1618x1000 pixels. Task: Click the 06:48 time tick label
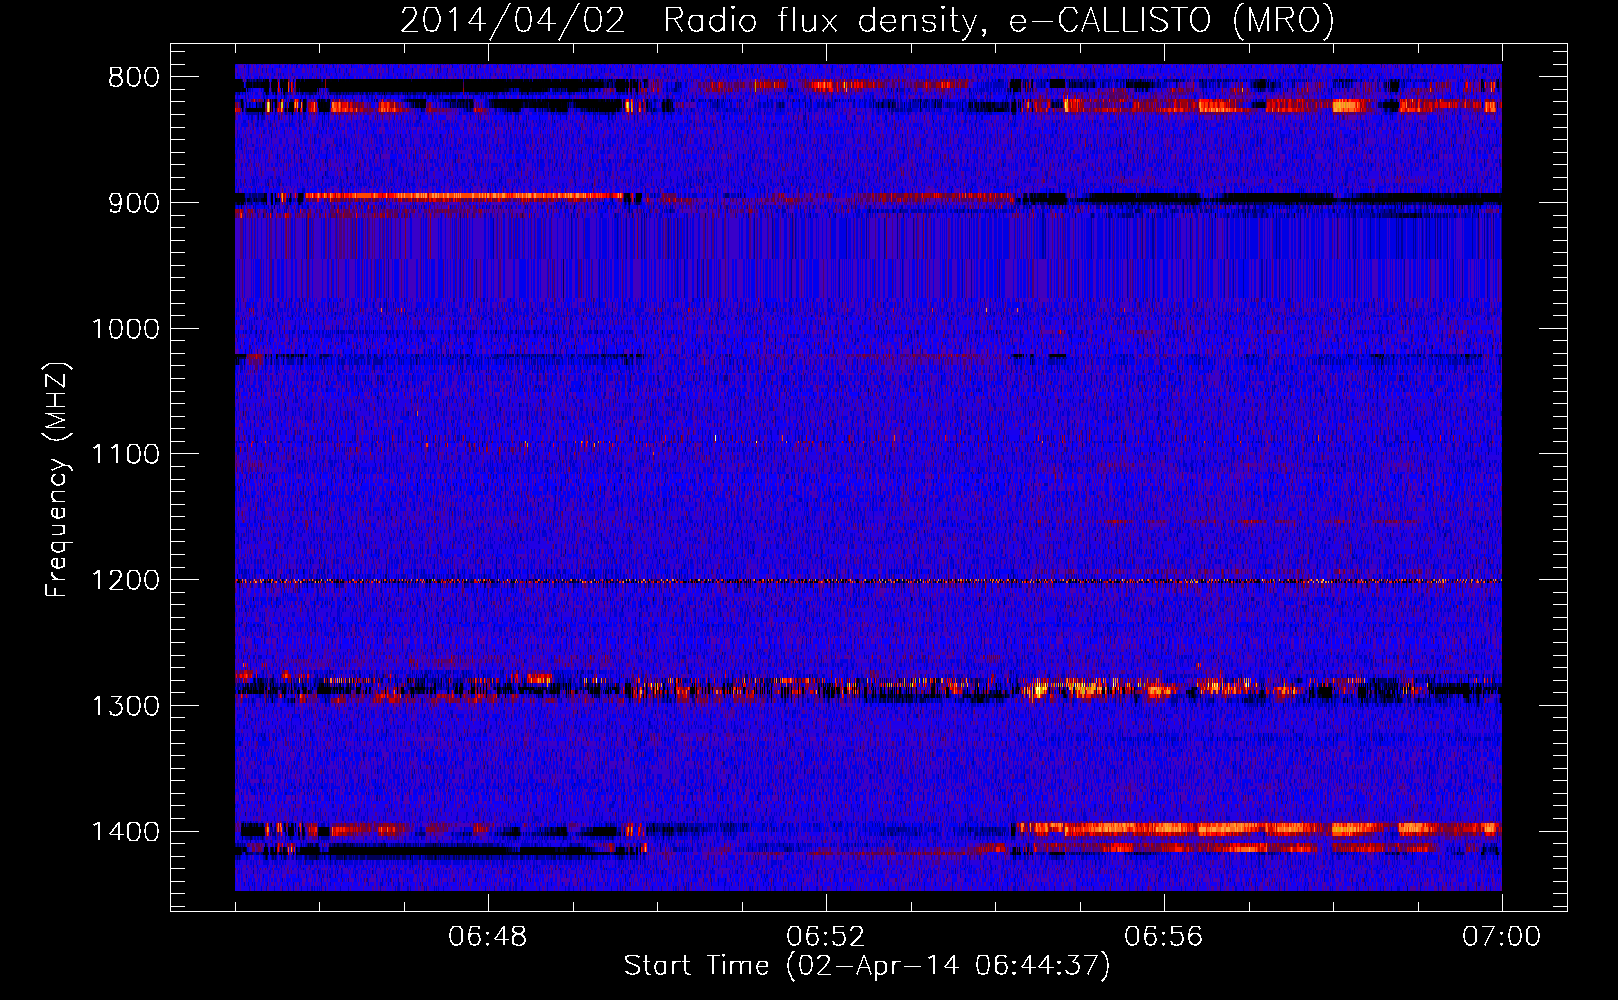(x=488, y=937)
